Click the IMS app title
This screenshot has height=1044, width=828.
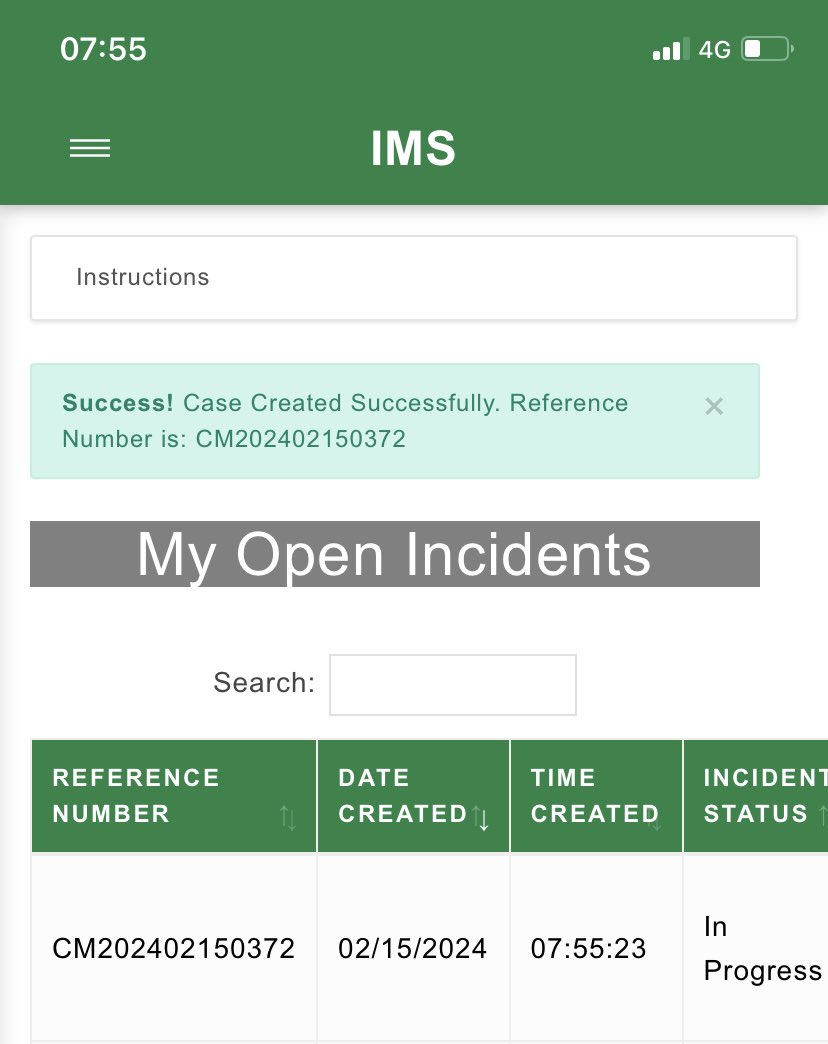click(x=413, y=148)
